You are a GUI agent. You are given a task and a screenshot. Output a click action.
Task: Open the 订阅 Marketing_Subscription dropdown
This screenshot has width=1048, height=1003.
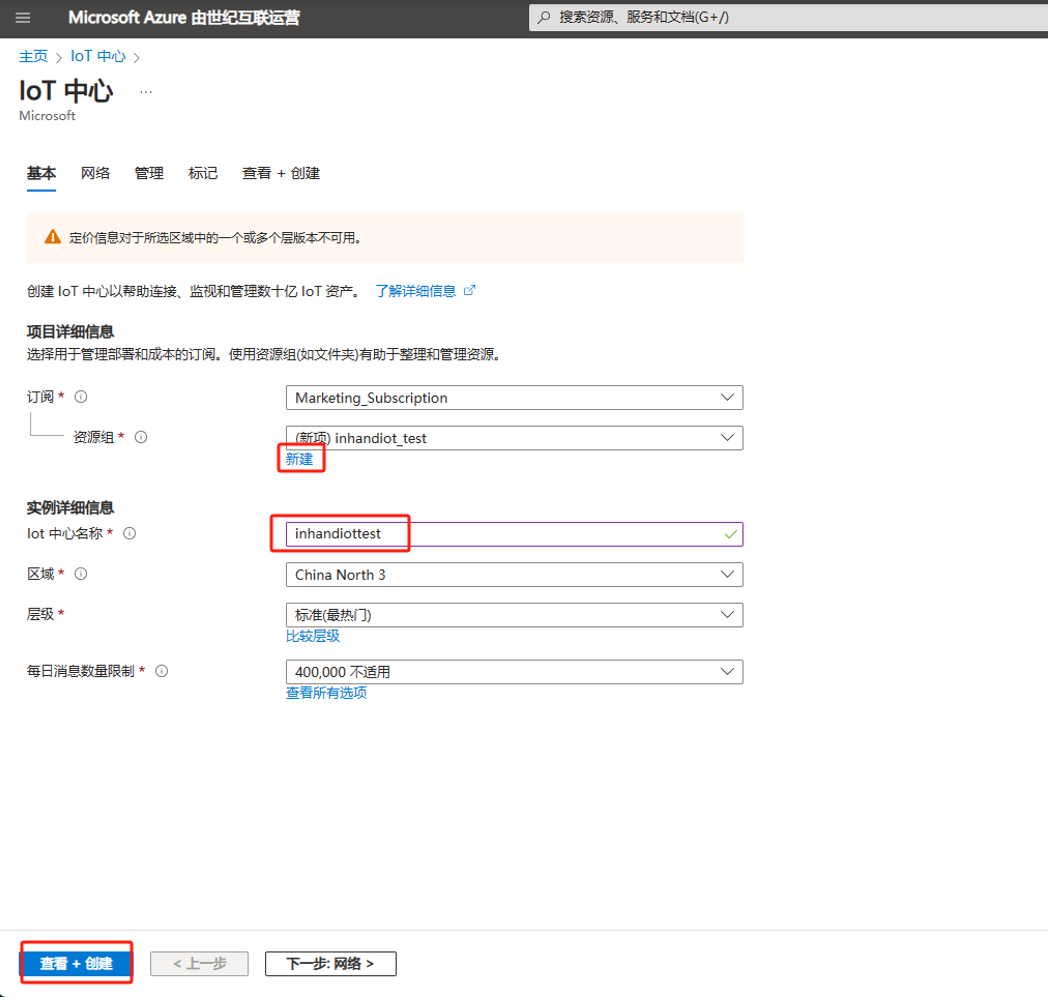(x=514, y=398)
